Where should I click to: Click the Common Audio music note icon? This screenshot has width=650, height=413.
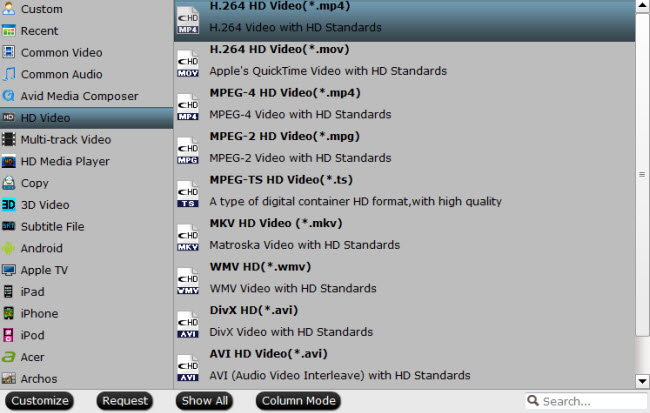pyautogui.click(x=8, y=74)
